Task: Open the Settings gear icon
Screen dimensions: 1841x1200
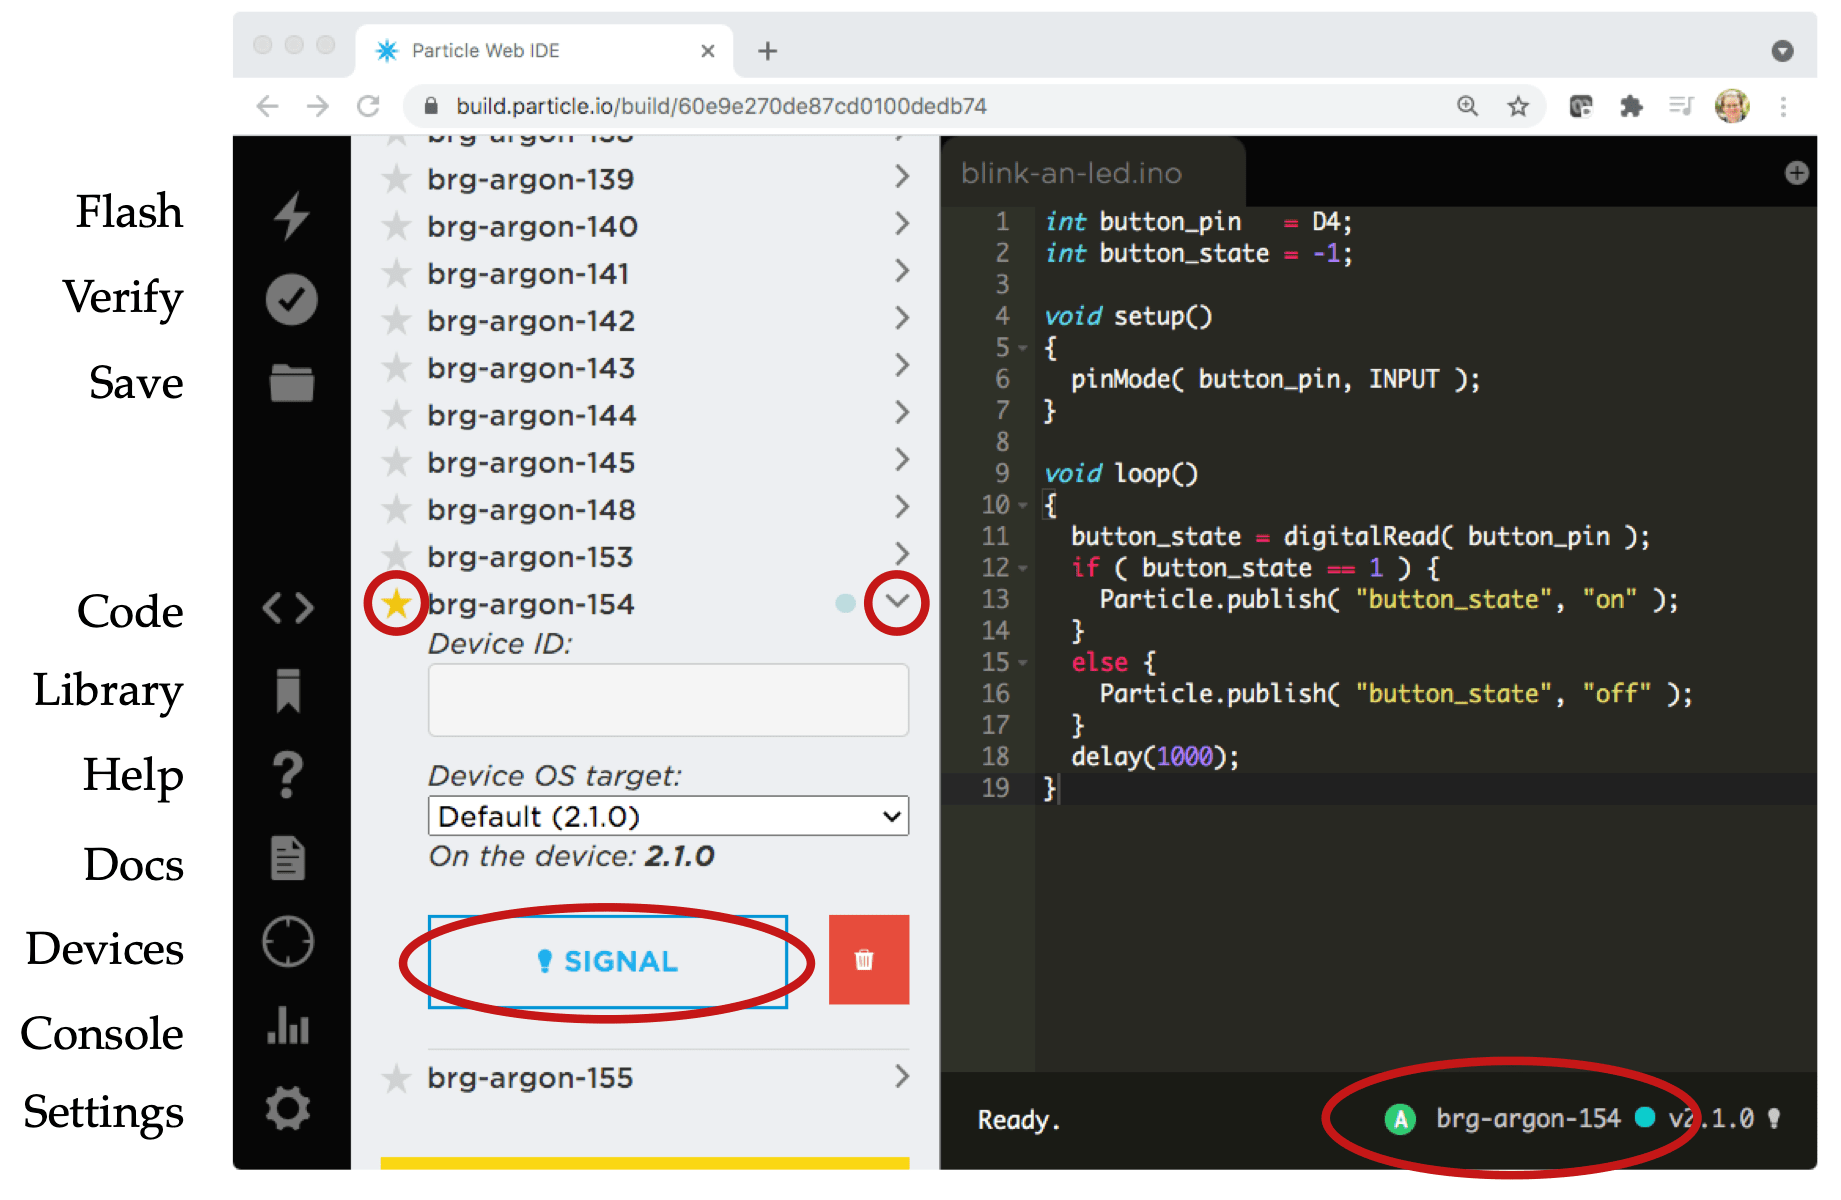Action: (x=288, y=1108)
